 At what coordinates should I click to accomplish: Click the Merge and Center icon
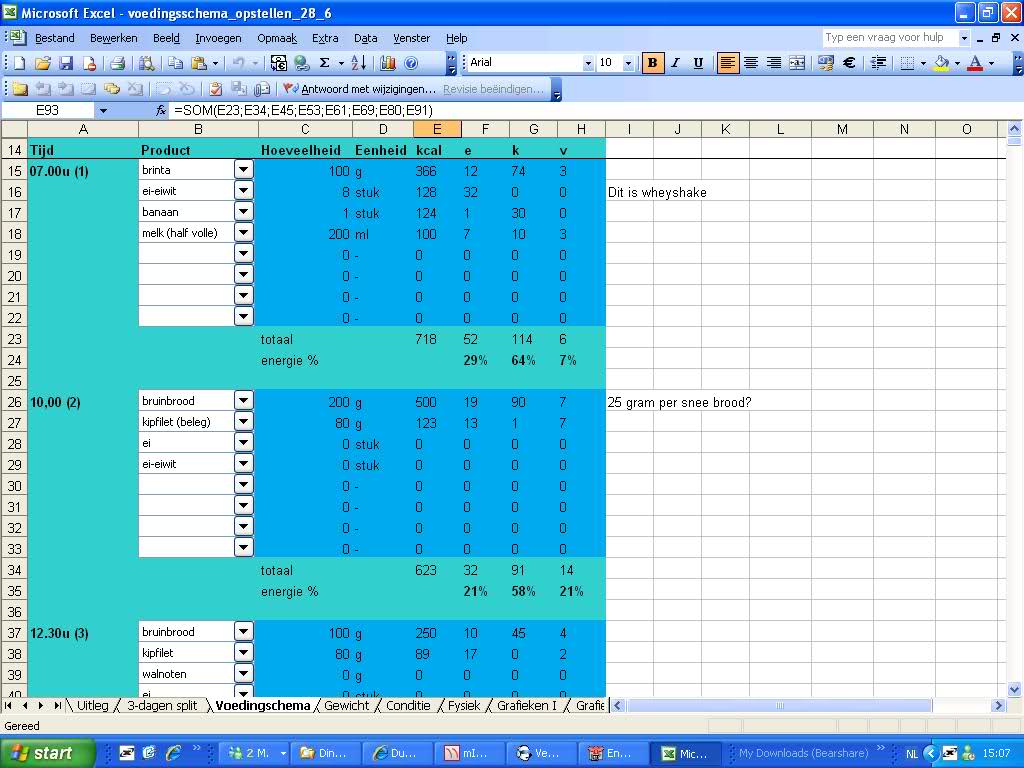tap(797, 63)
